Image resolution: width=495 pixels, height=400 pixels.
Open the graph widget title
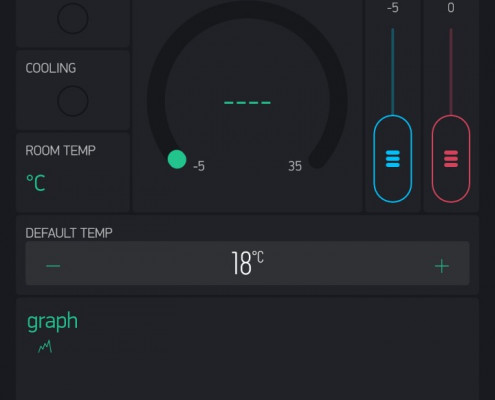(x=52, y=321)
